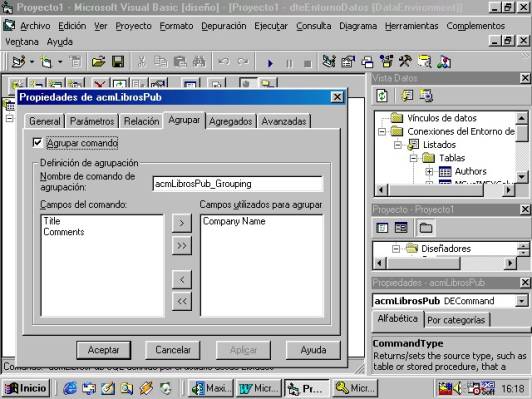Select Company Name in the grouping fields list
The image size is (532, 399).
click(x=234, y=221)
